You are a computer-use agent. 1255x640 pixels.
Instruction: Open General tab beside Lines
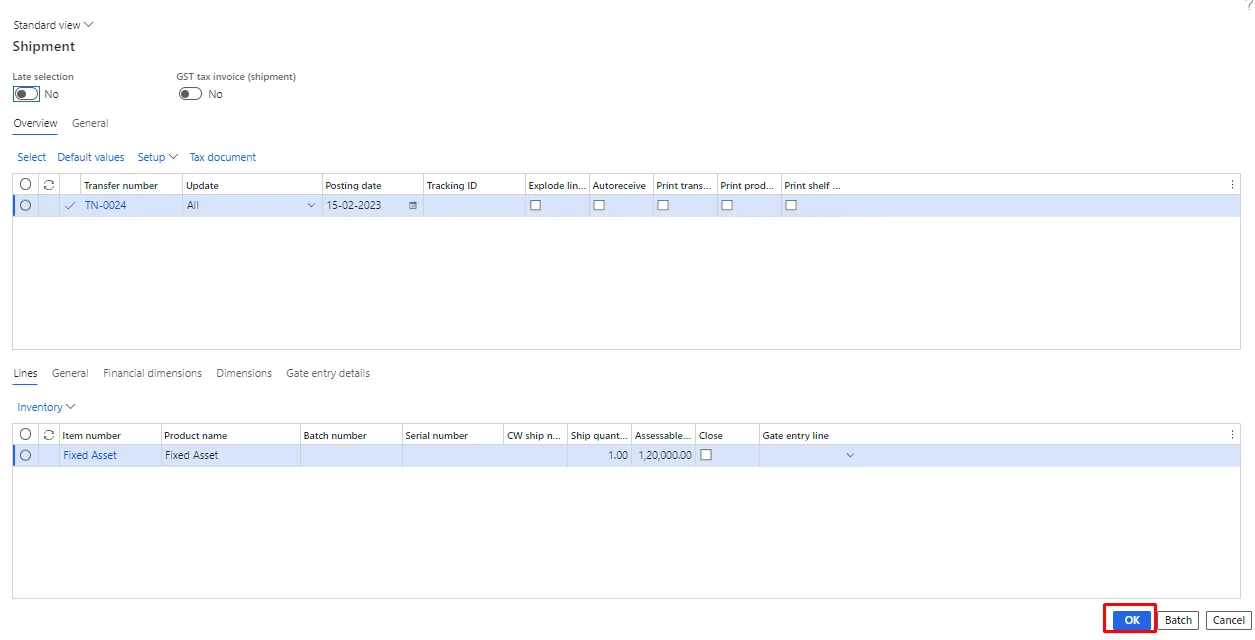tap(70, 373)
